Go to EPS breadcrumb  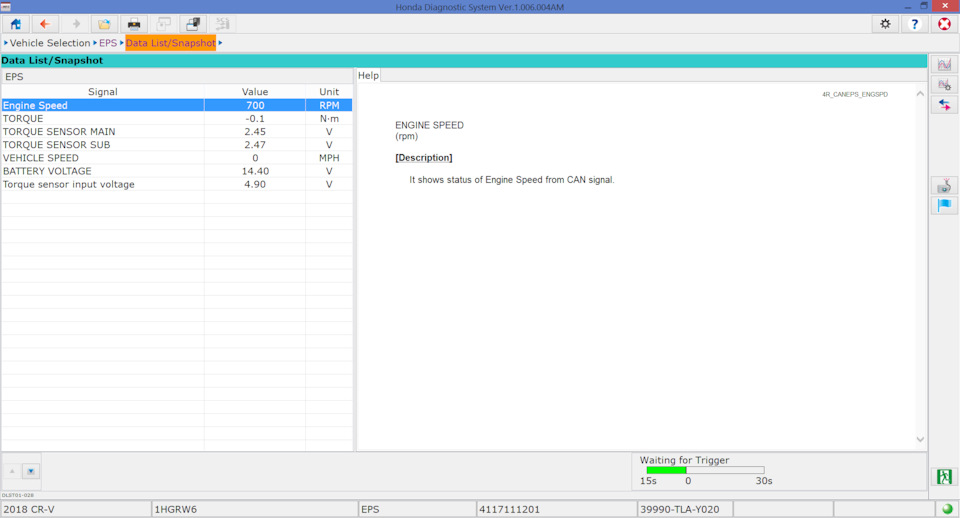click(x=108, y=43)
